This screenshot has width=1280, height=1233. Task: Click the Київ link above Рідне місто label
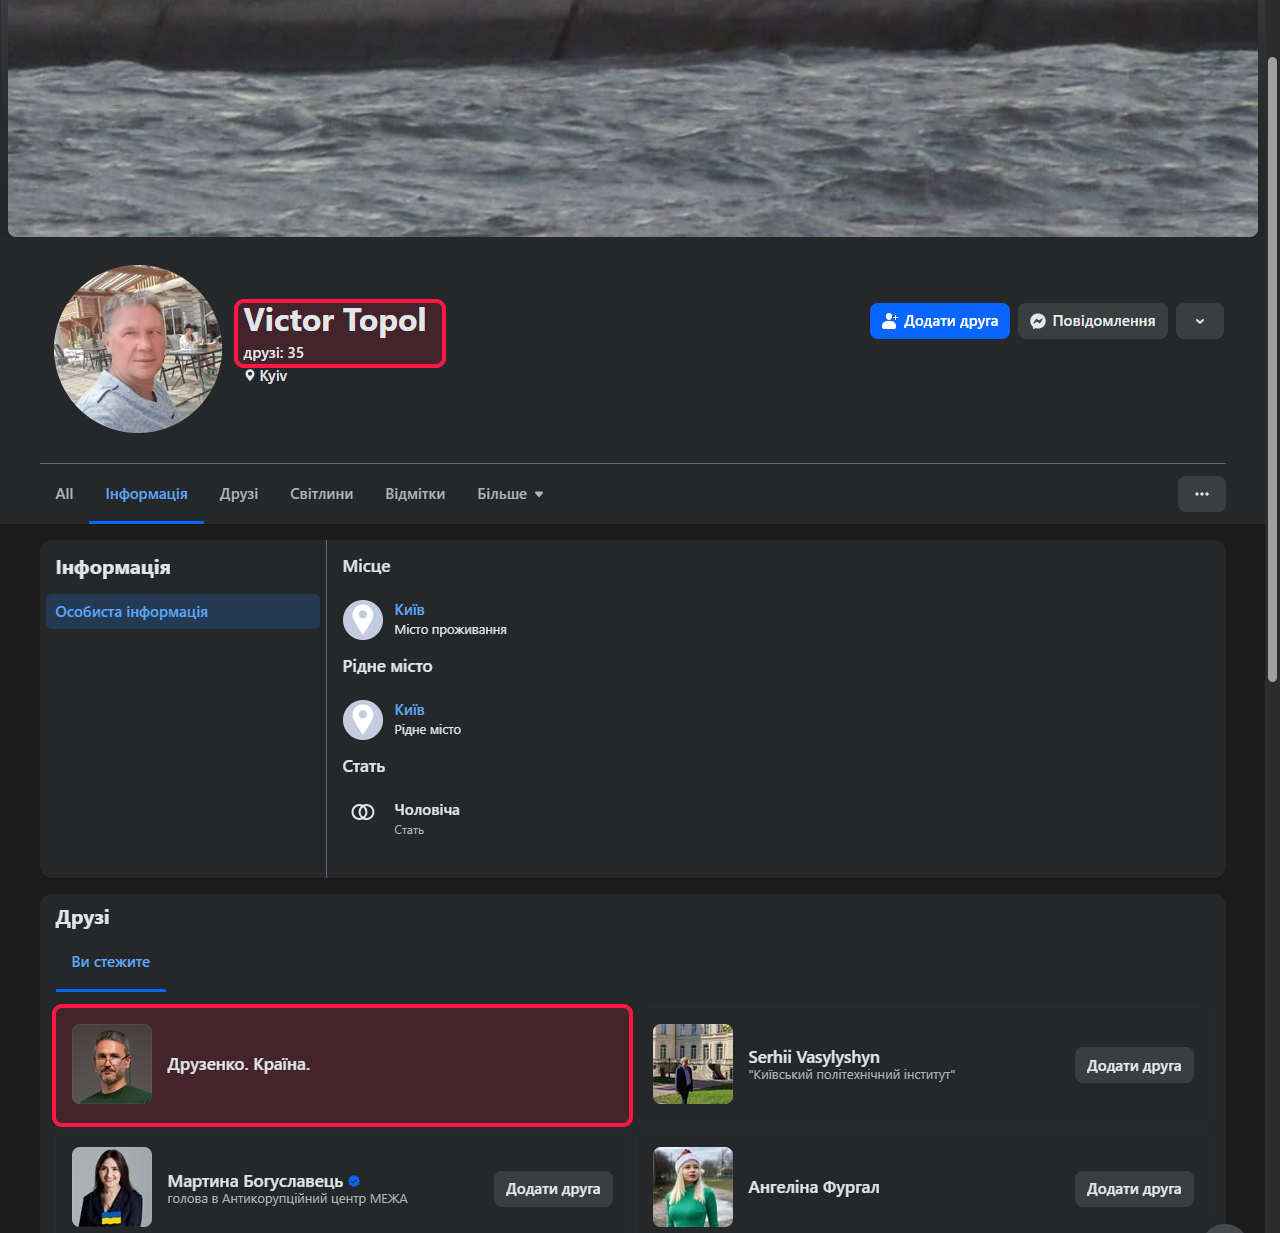(x=409, y=710)
